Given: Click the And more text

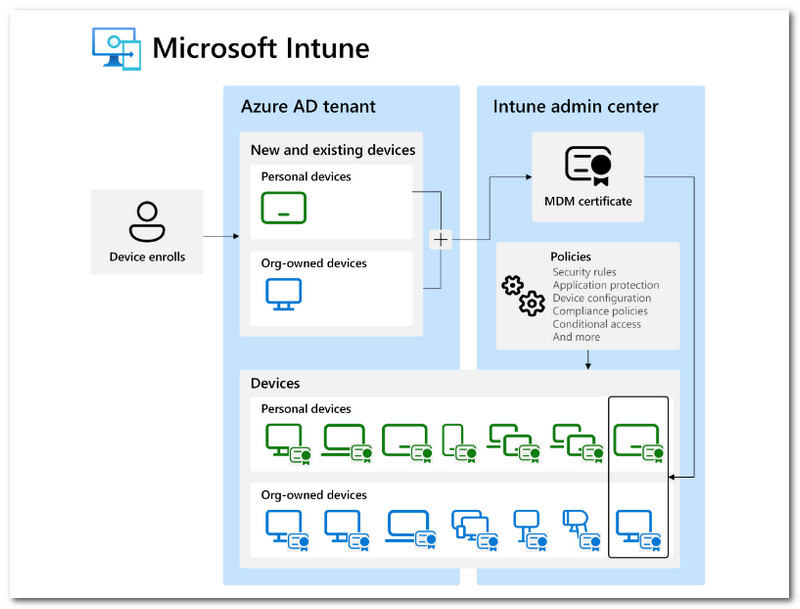Looking at the screenshot, I should [x=576, y=337].
